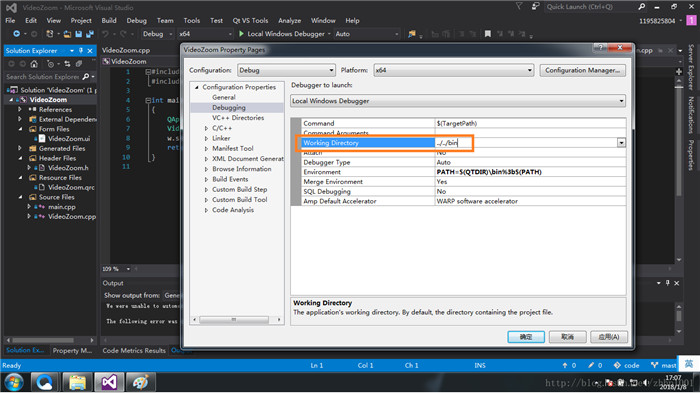Screen dimensions: 700x393
Task: Select the Environment property row
Action: coord(463,172)
